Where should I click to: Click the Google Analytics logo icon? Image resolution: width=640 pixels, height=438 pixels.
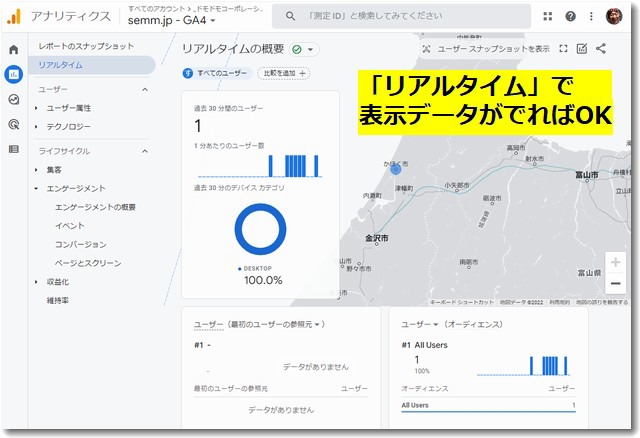coord(14,16)
